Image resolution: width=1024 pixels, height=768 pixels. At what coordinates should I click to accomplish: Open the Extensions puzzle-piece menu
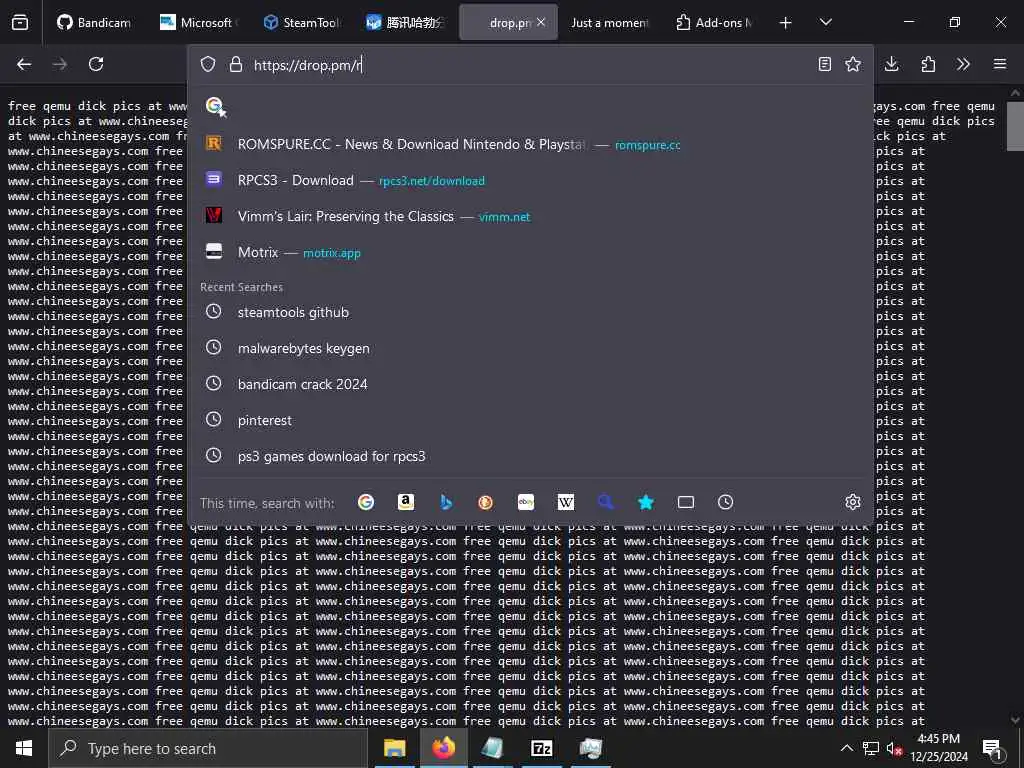pyautogui.click(x=928, y=64)
